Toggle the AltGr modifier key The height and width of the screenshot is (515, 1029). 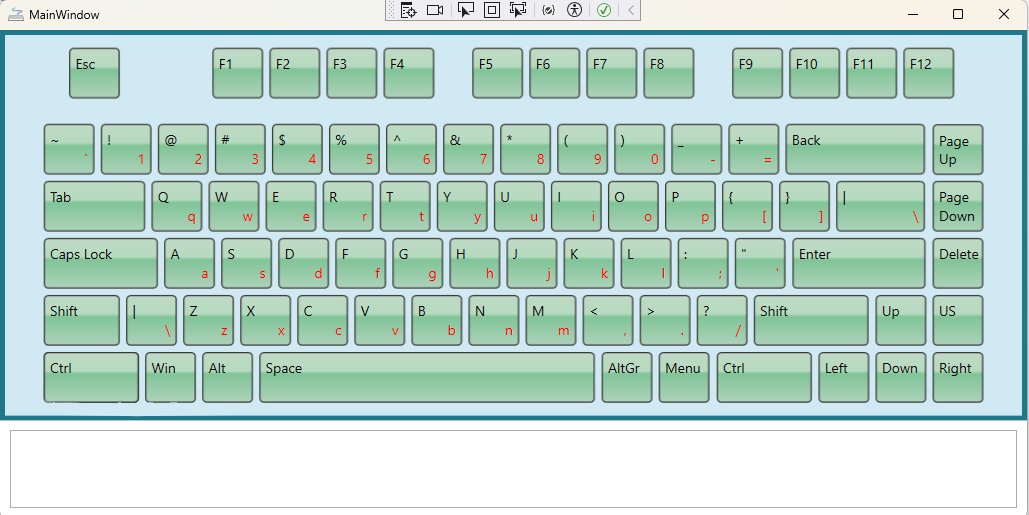627,377
